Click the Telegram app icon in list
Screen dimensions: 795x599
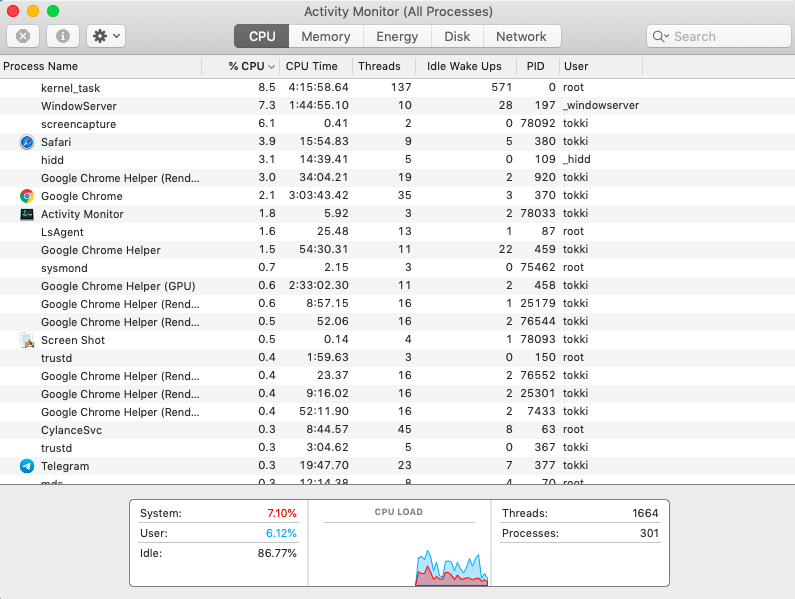(27, 466)
